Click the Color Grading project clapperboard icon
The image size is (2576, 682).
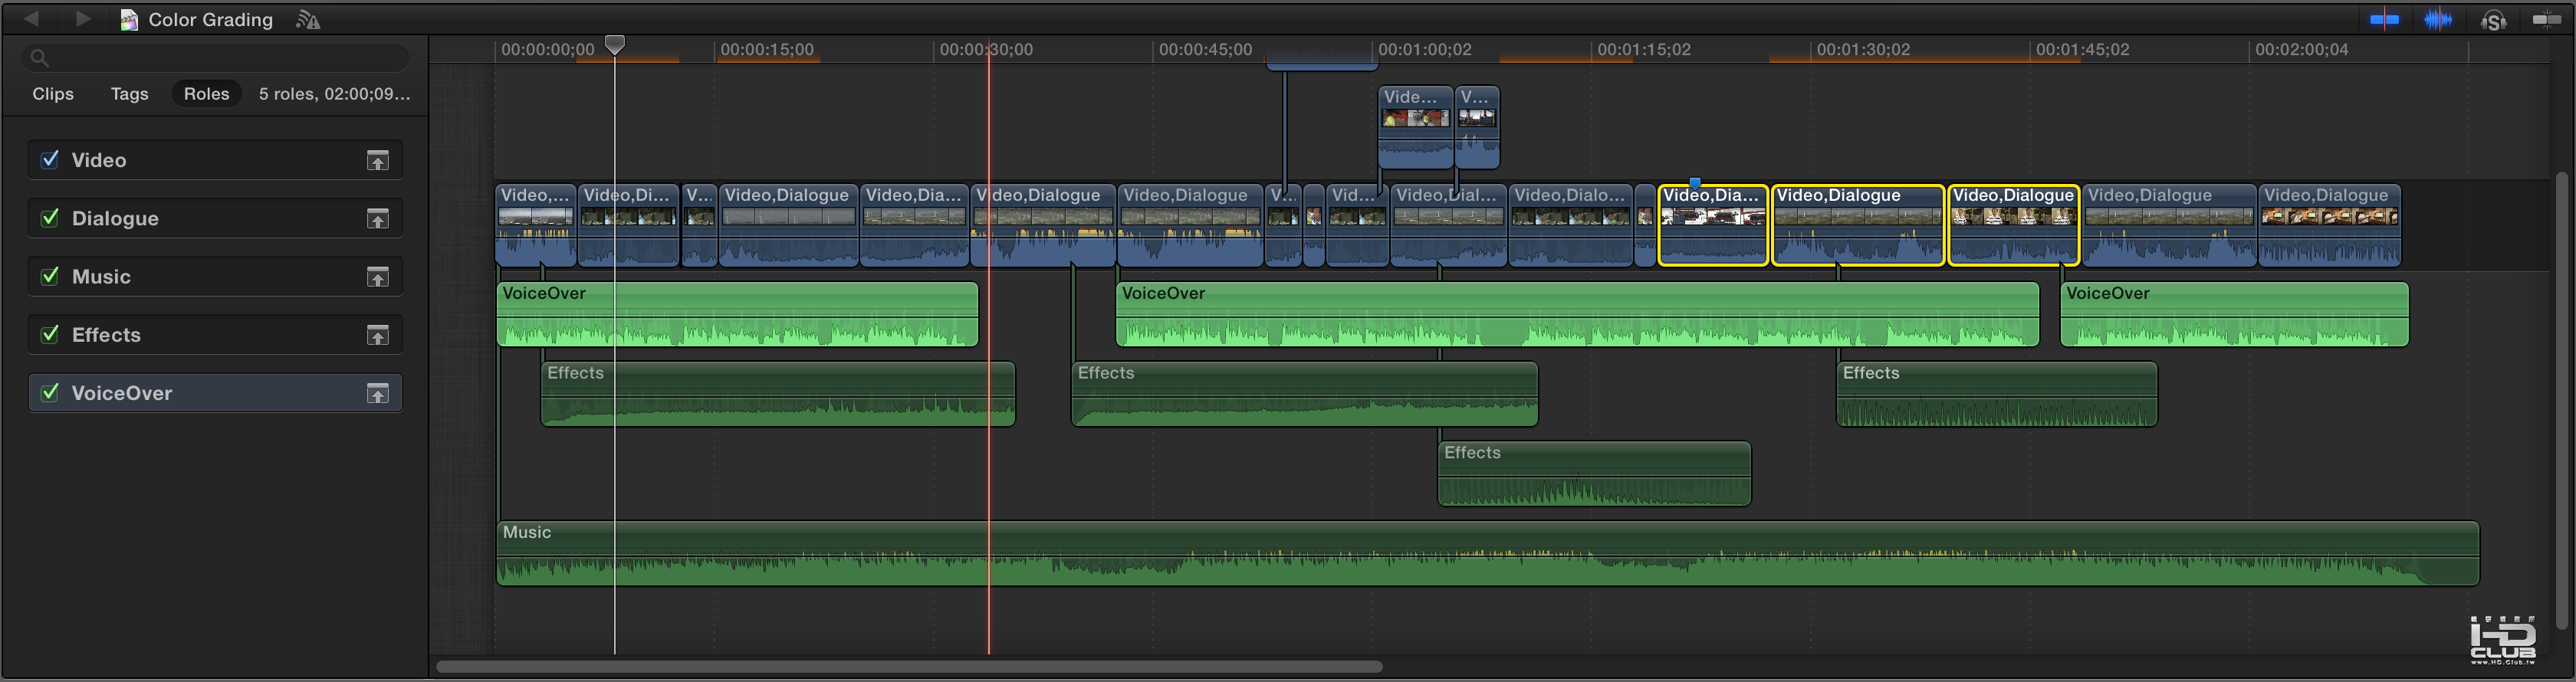(129, 20)
